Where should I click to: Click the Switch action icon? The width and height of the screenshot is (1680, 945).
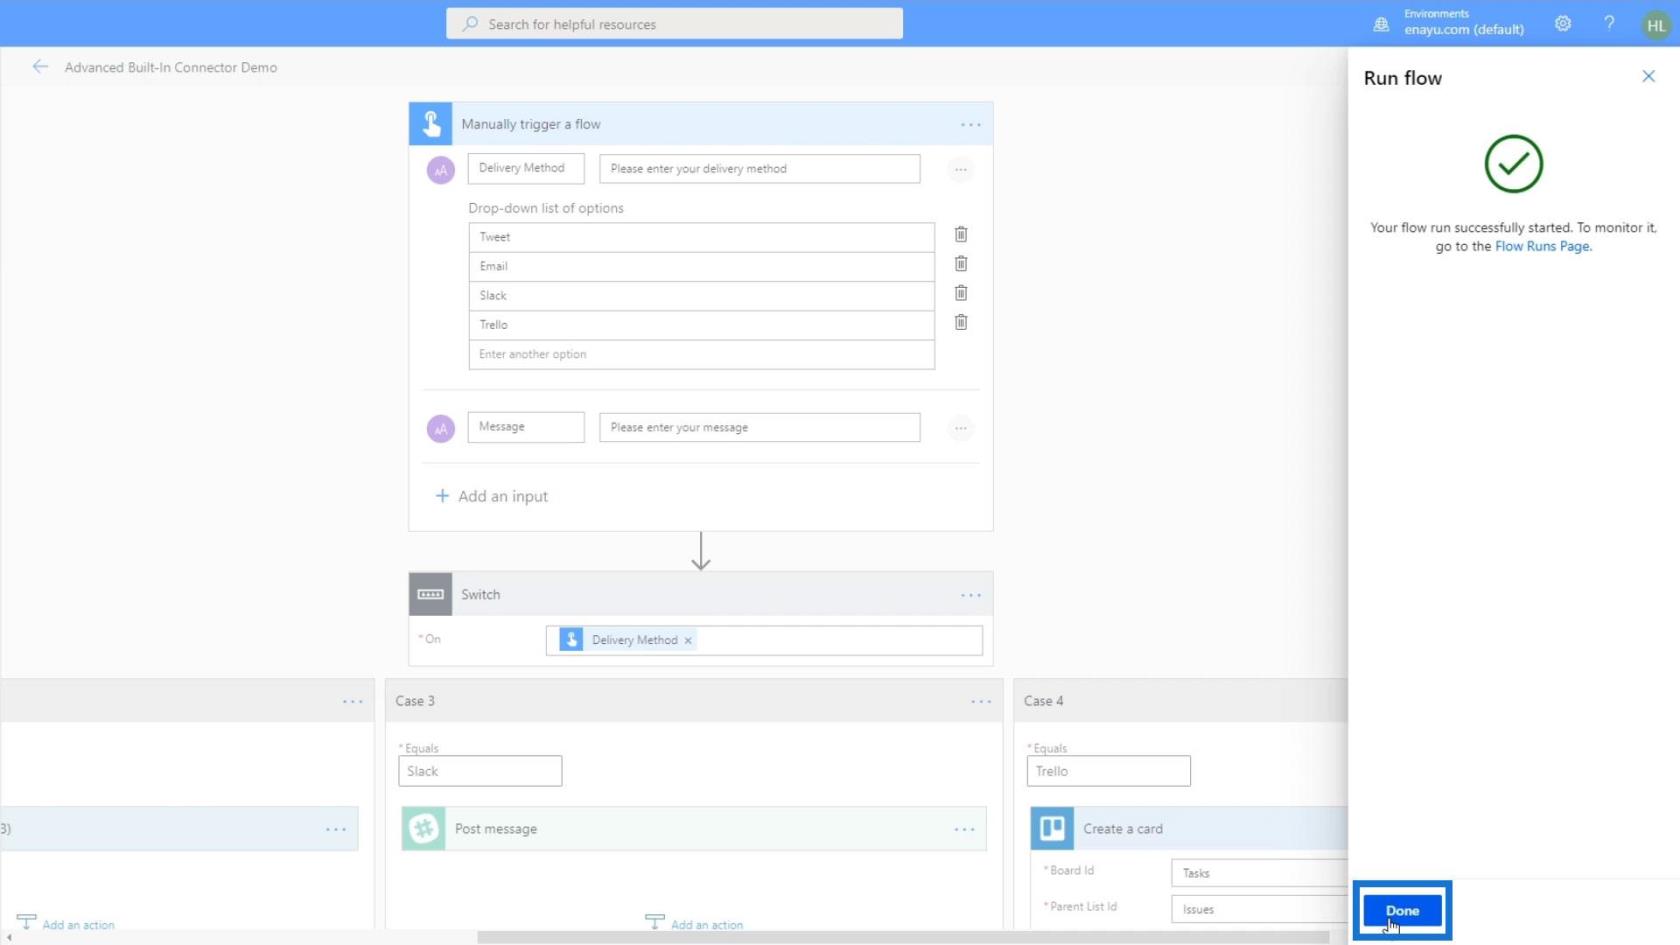point(431,594)
